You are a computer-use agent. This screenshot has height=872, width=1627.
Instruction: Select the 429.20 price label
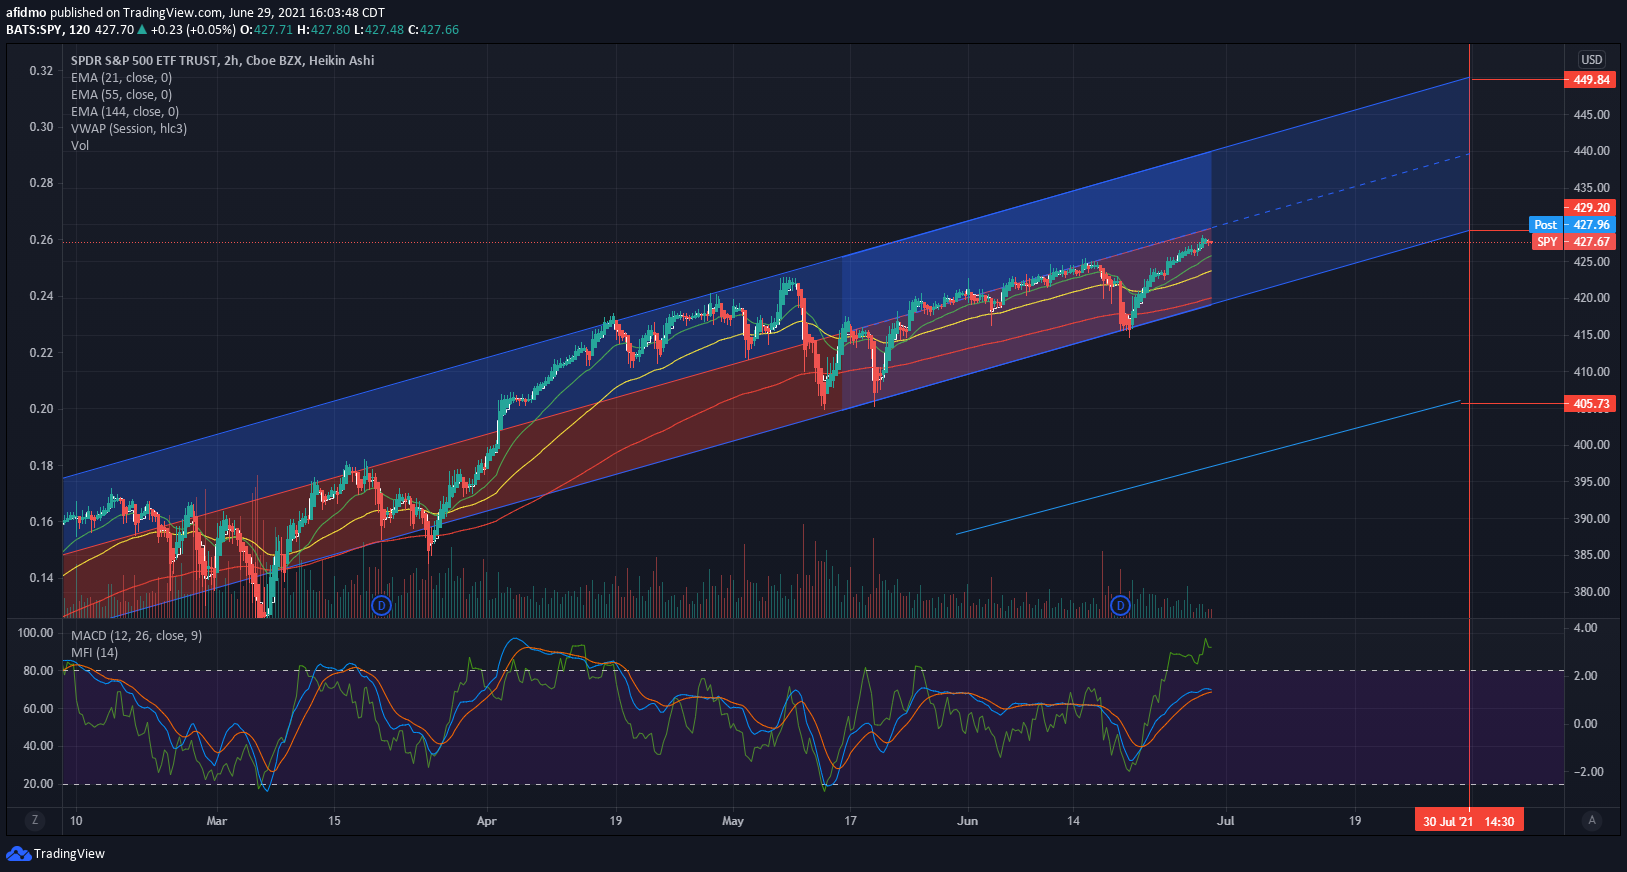[1590, 208]
